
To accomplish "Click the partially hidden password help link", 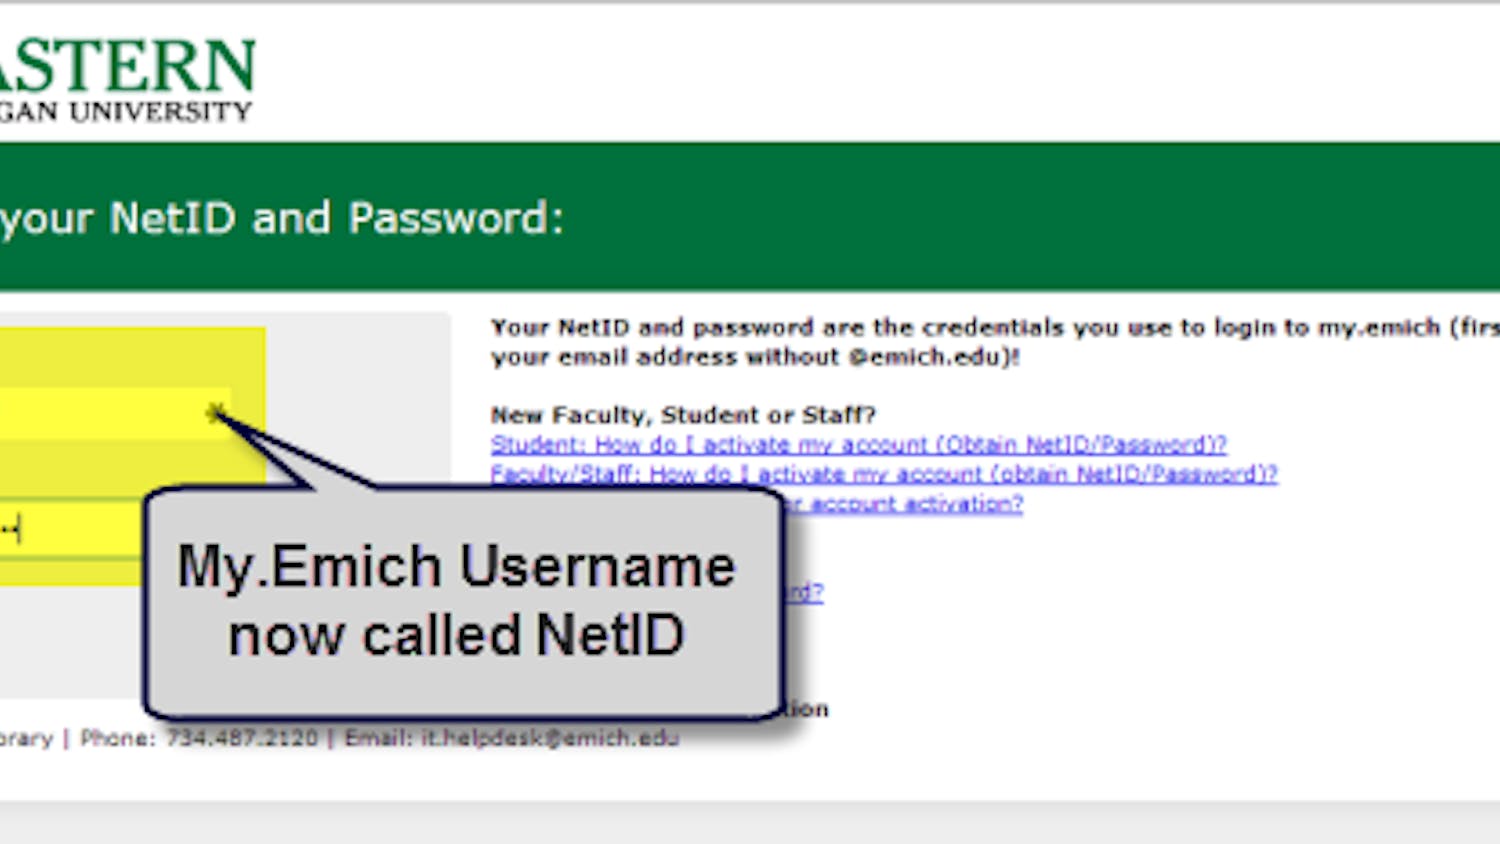I will click(x=805, y=592).
